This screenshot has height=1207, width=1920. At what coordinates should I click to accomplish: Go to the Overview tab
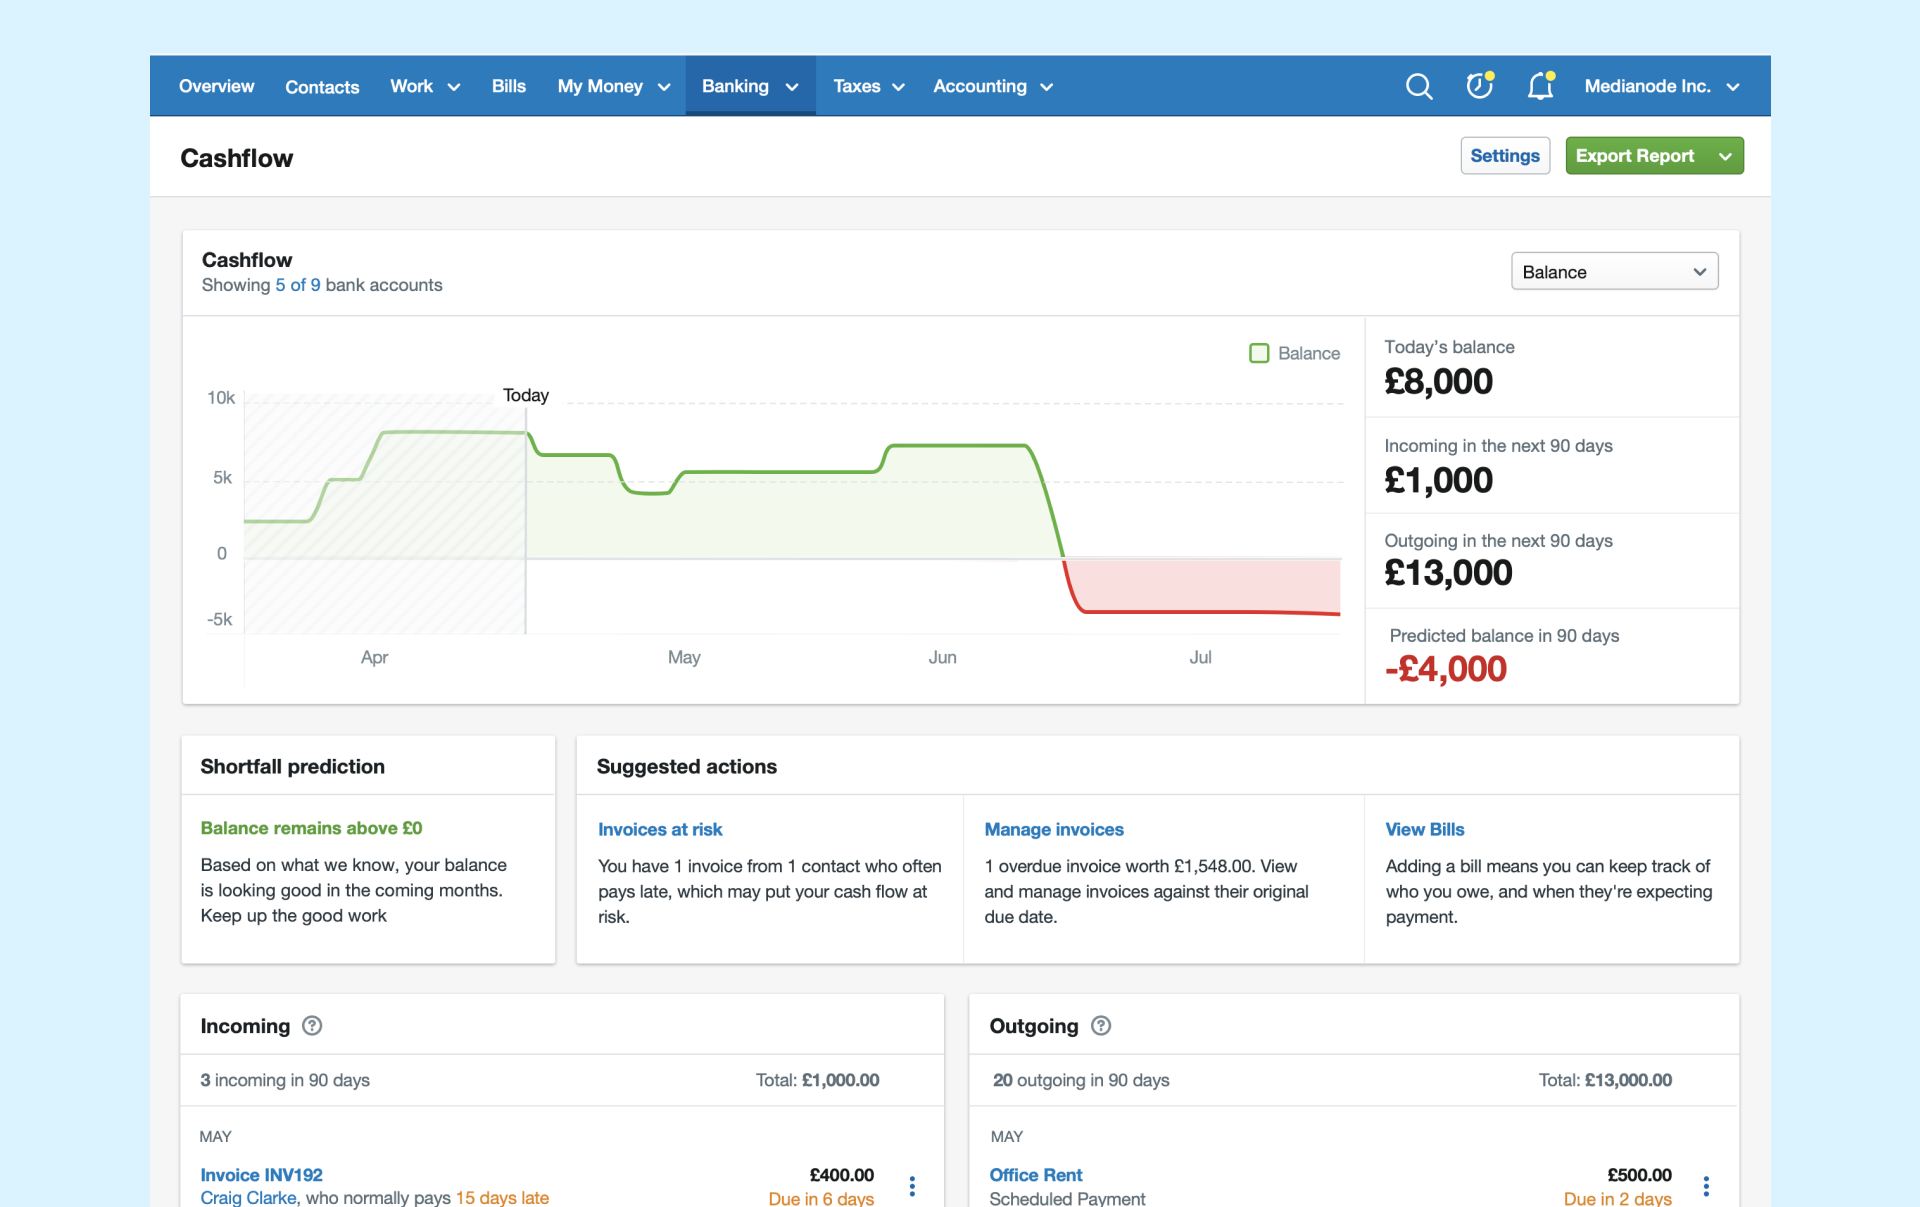click(216, 87)
